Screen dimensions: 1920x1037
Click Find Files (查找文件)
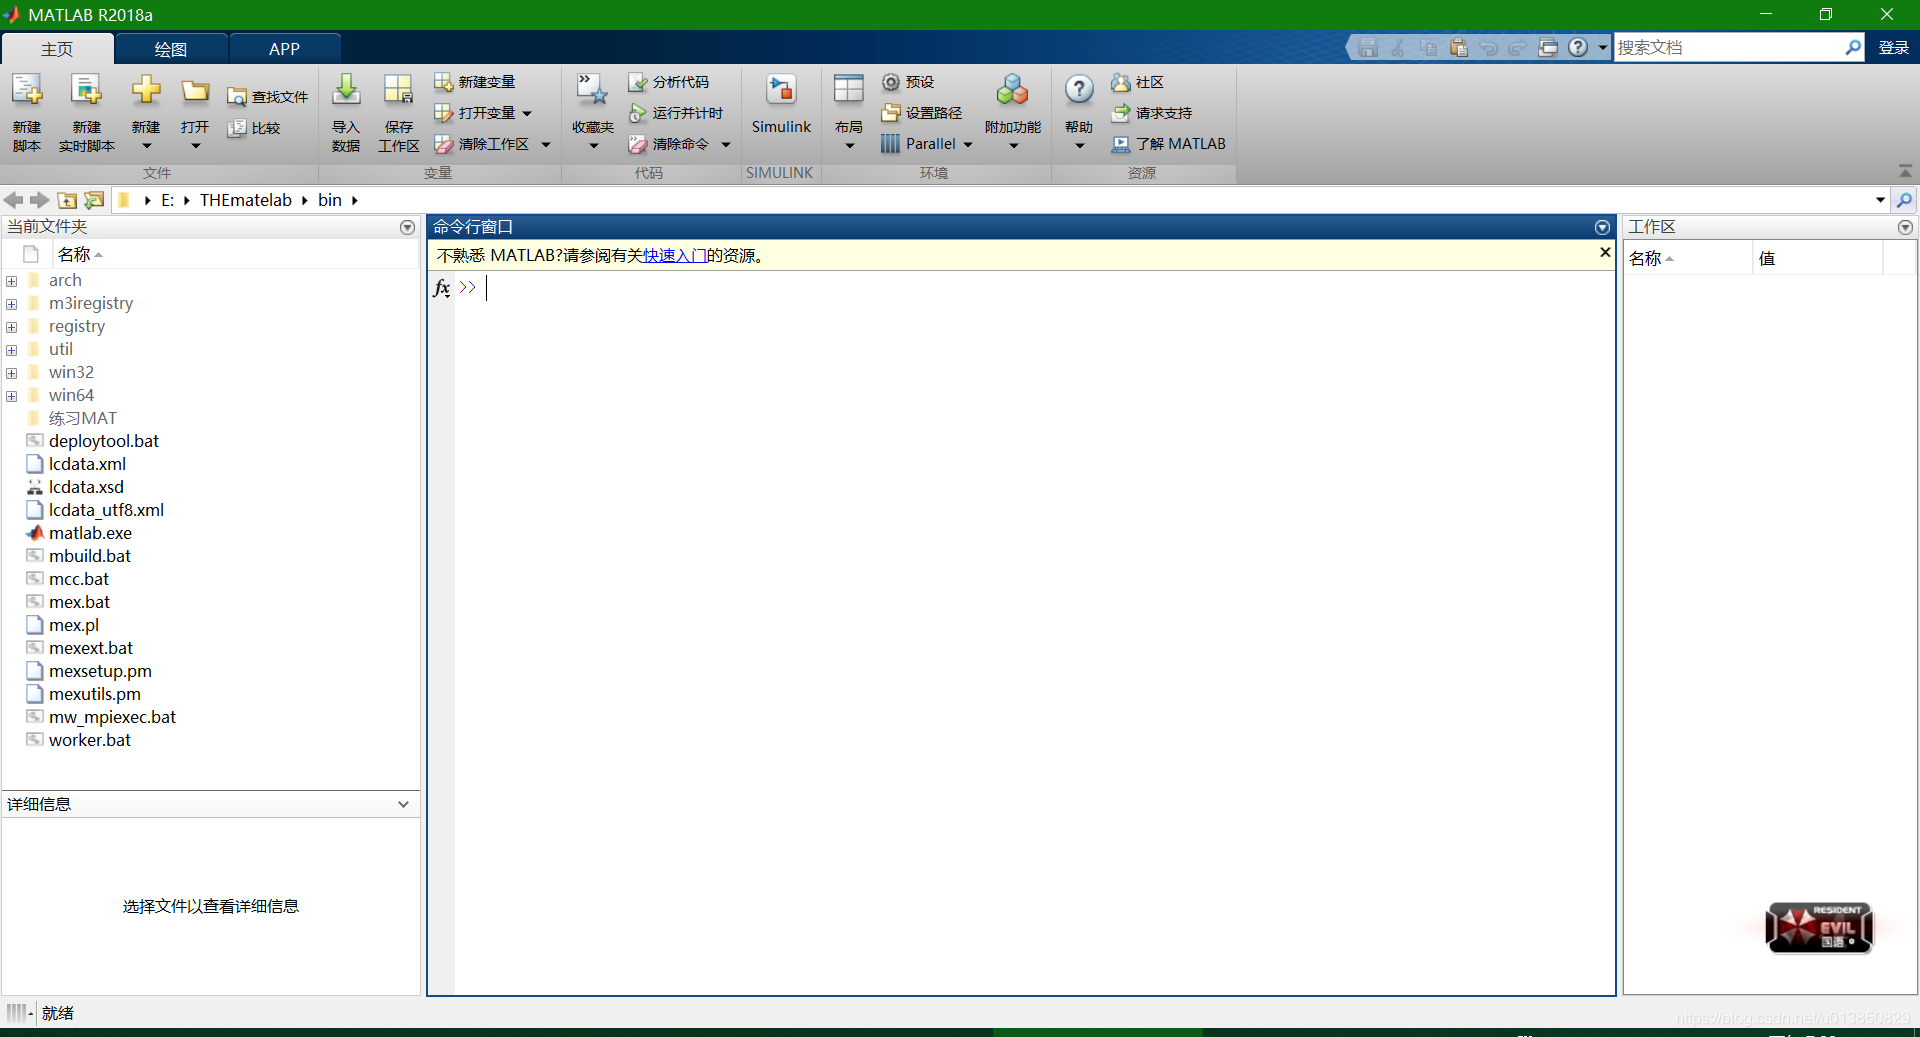tap(267, 97)
